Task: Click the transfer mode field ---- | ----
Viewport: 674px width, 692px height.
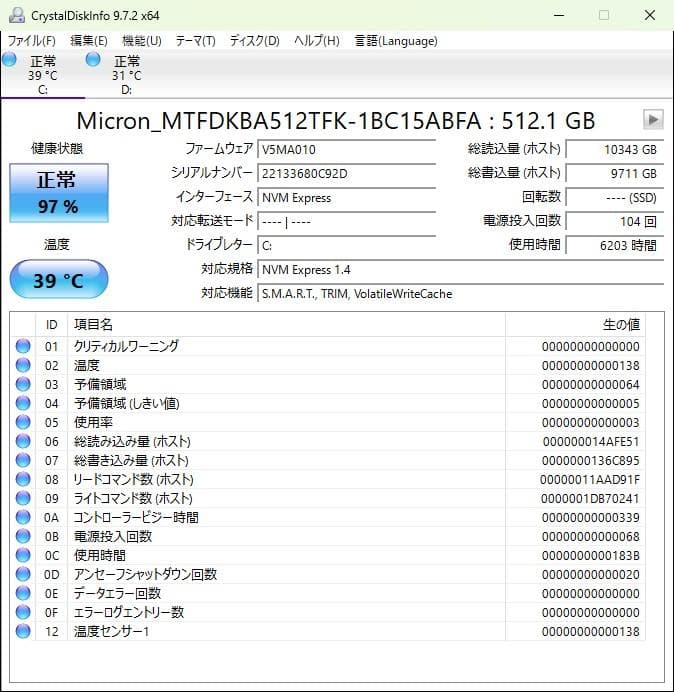Action: (347, 222)
